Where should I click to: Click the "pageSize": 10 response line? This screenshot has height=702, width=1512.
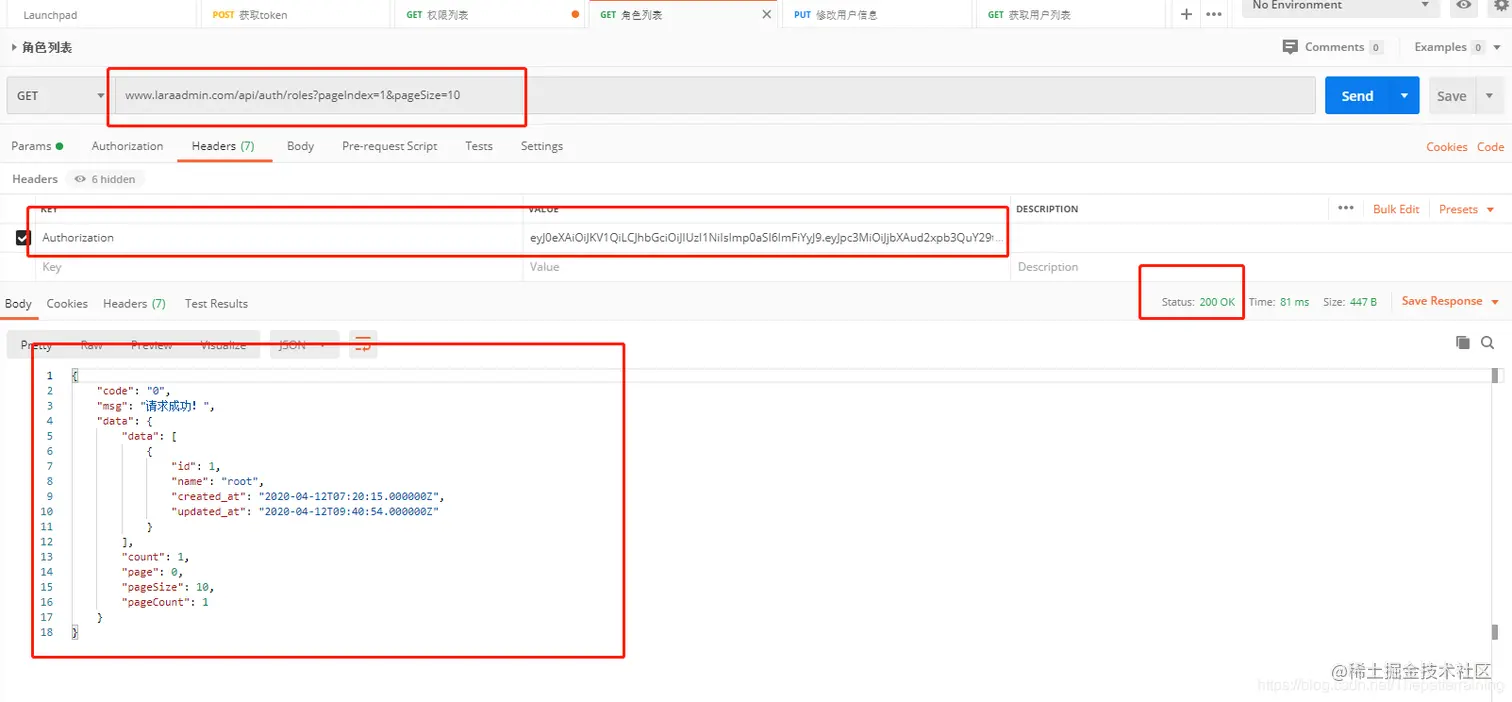[167, 587]
